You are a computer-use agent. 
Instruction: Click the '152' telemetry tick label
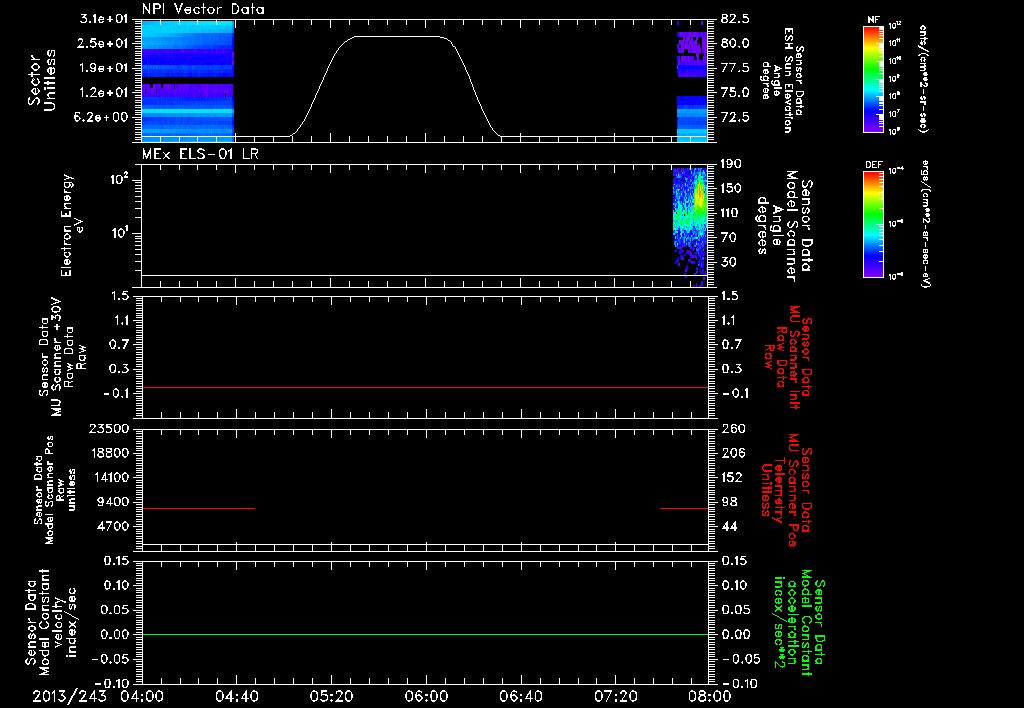coord(731,477)
